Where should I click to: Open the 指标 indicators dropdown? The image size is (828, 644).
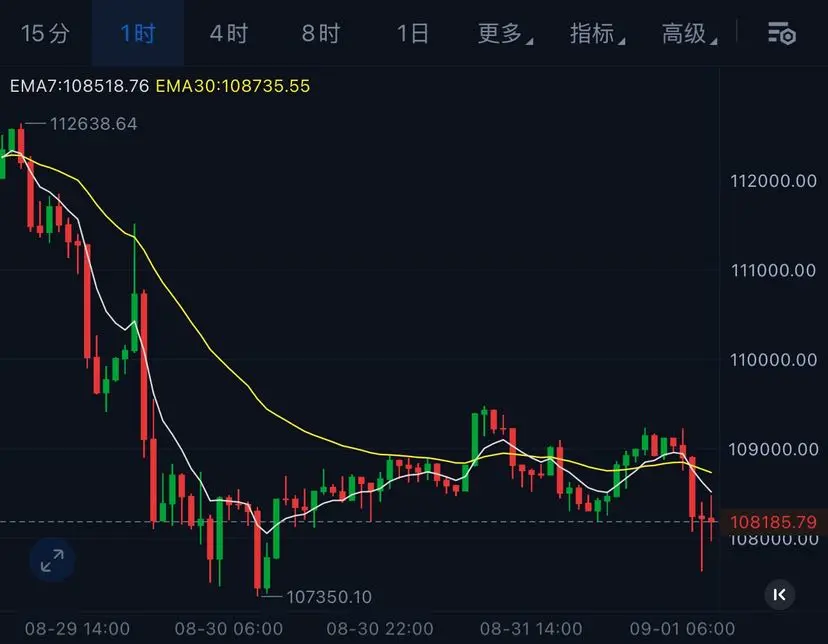pyautogui.click(x=597, y=33)
